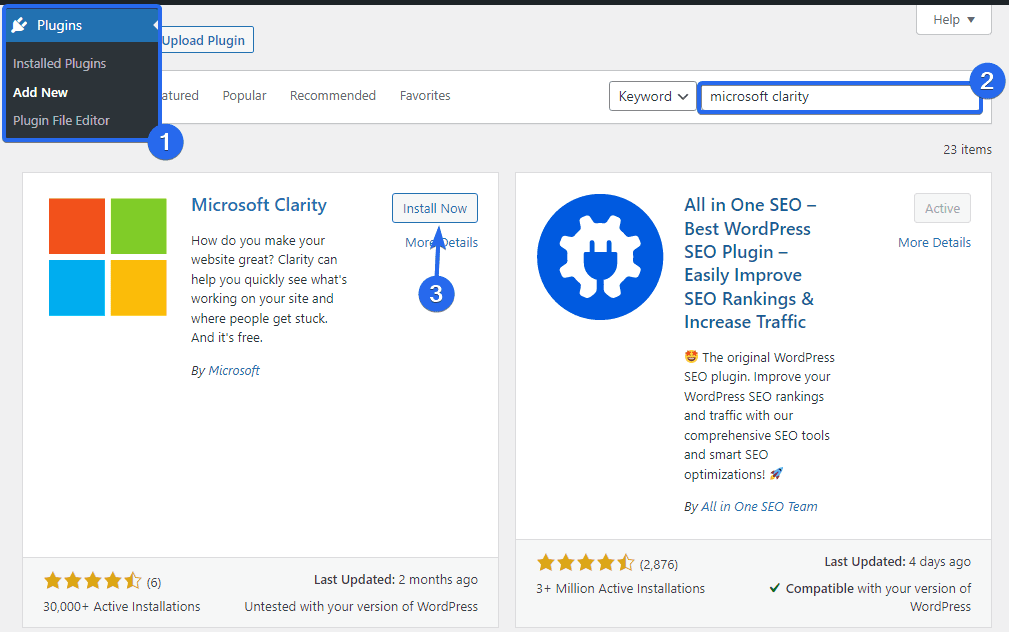The height and width of the screenshot is (632, 1009).
Task: Click the (6) ratings count
Action: (154, 582)
